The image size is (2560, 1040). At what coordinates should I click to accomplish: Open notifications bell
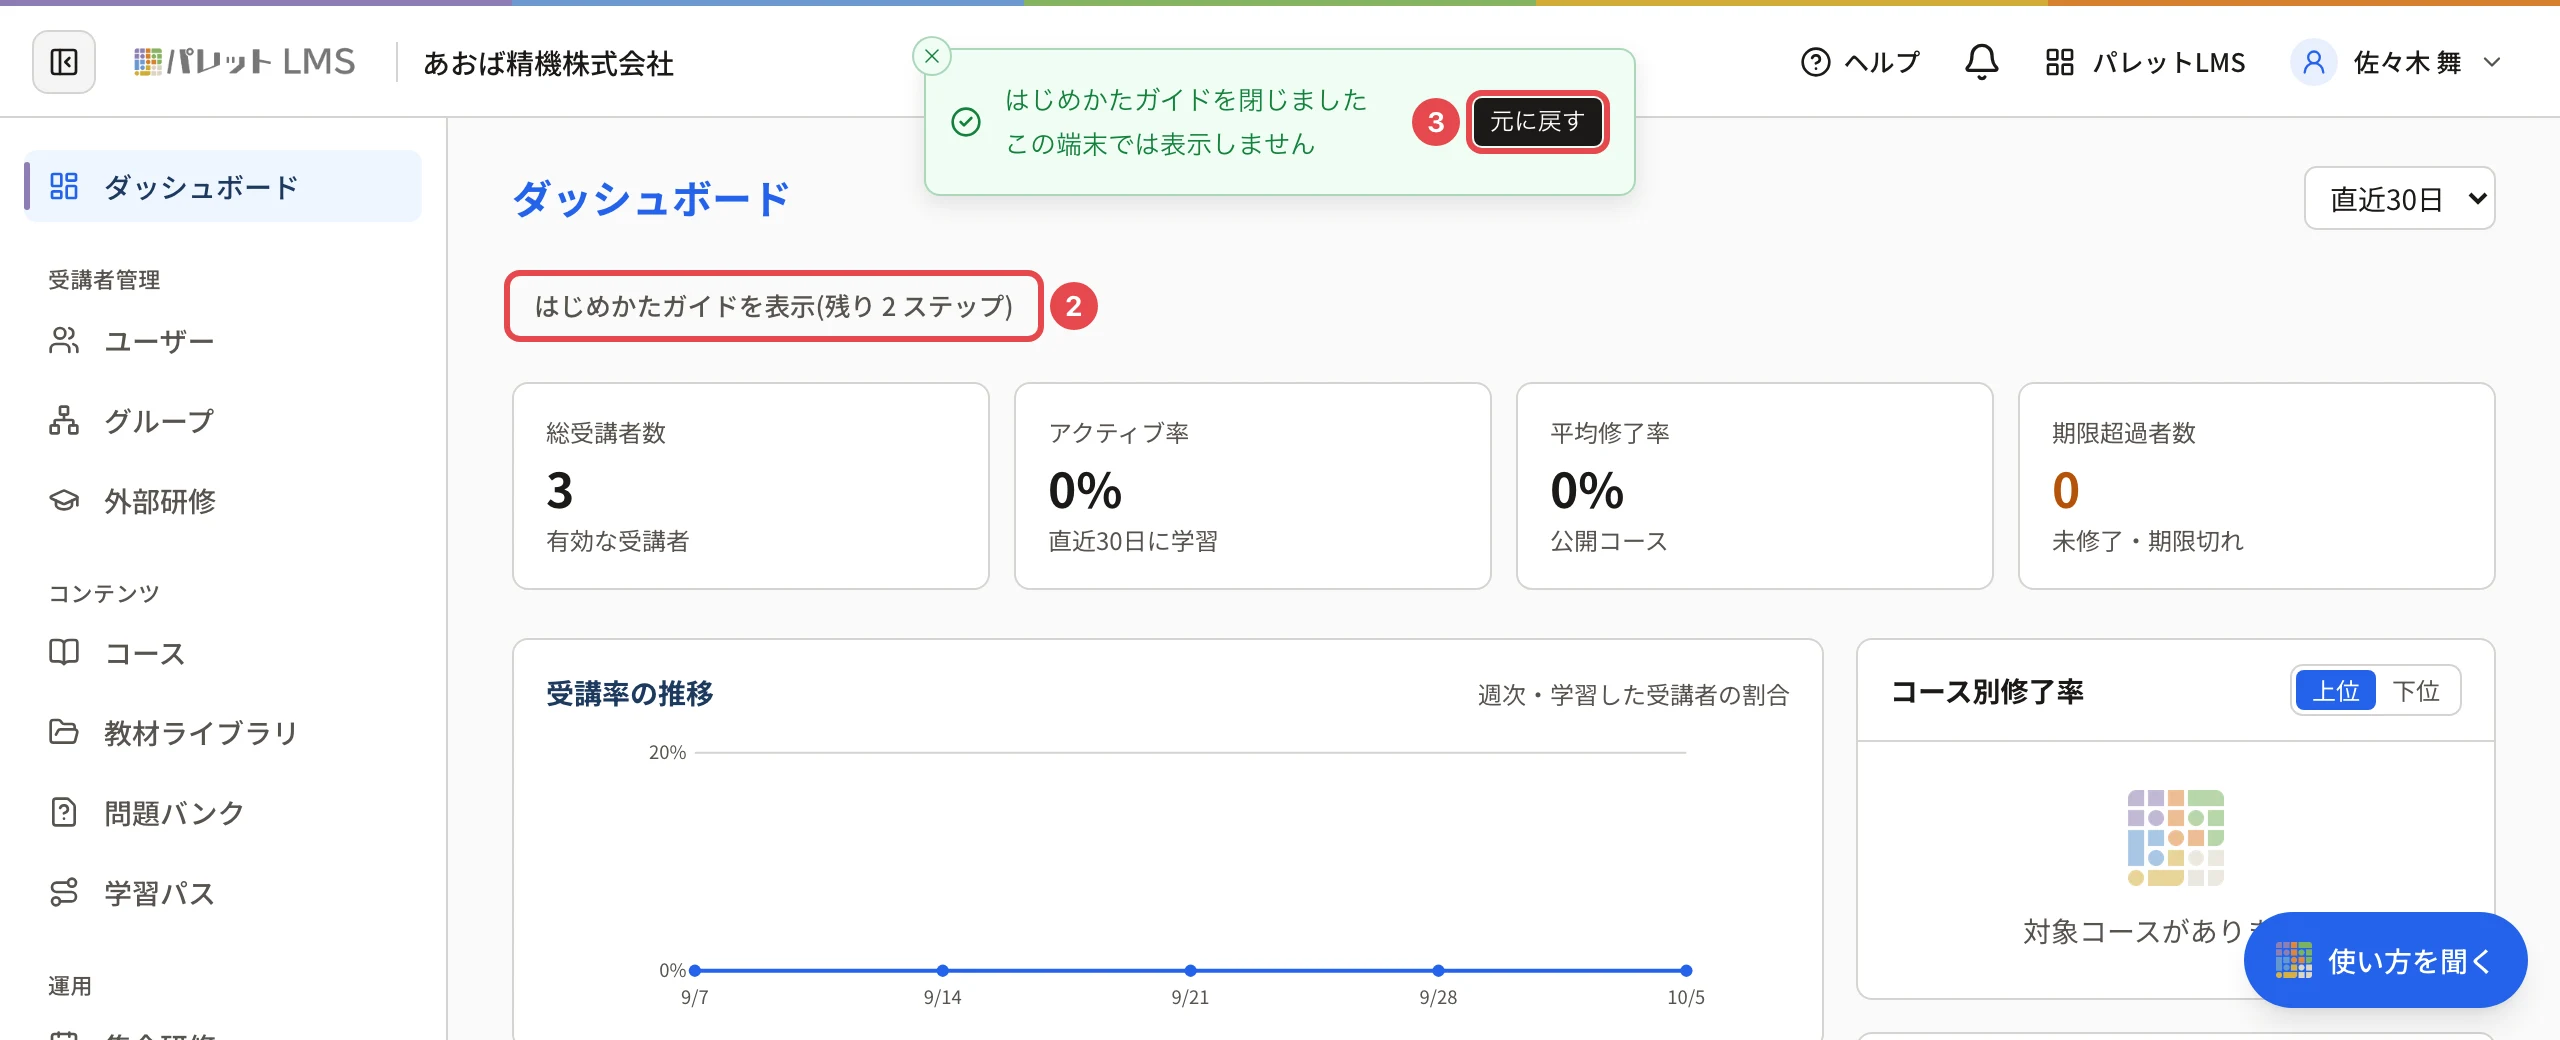[x=1981, y=62]
